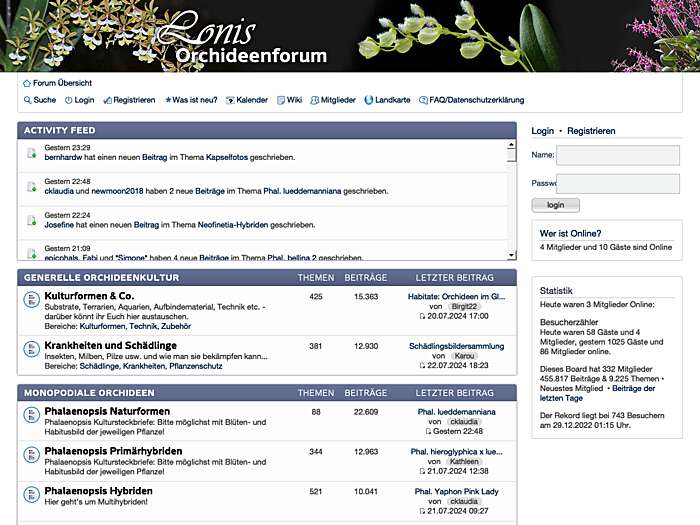The height and width of the screenshot is (525, 700).
Task: Open Schädlinge sub-area link
Action: point(99,366)
